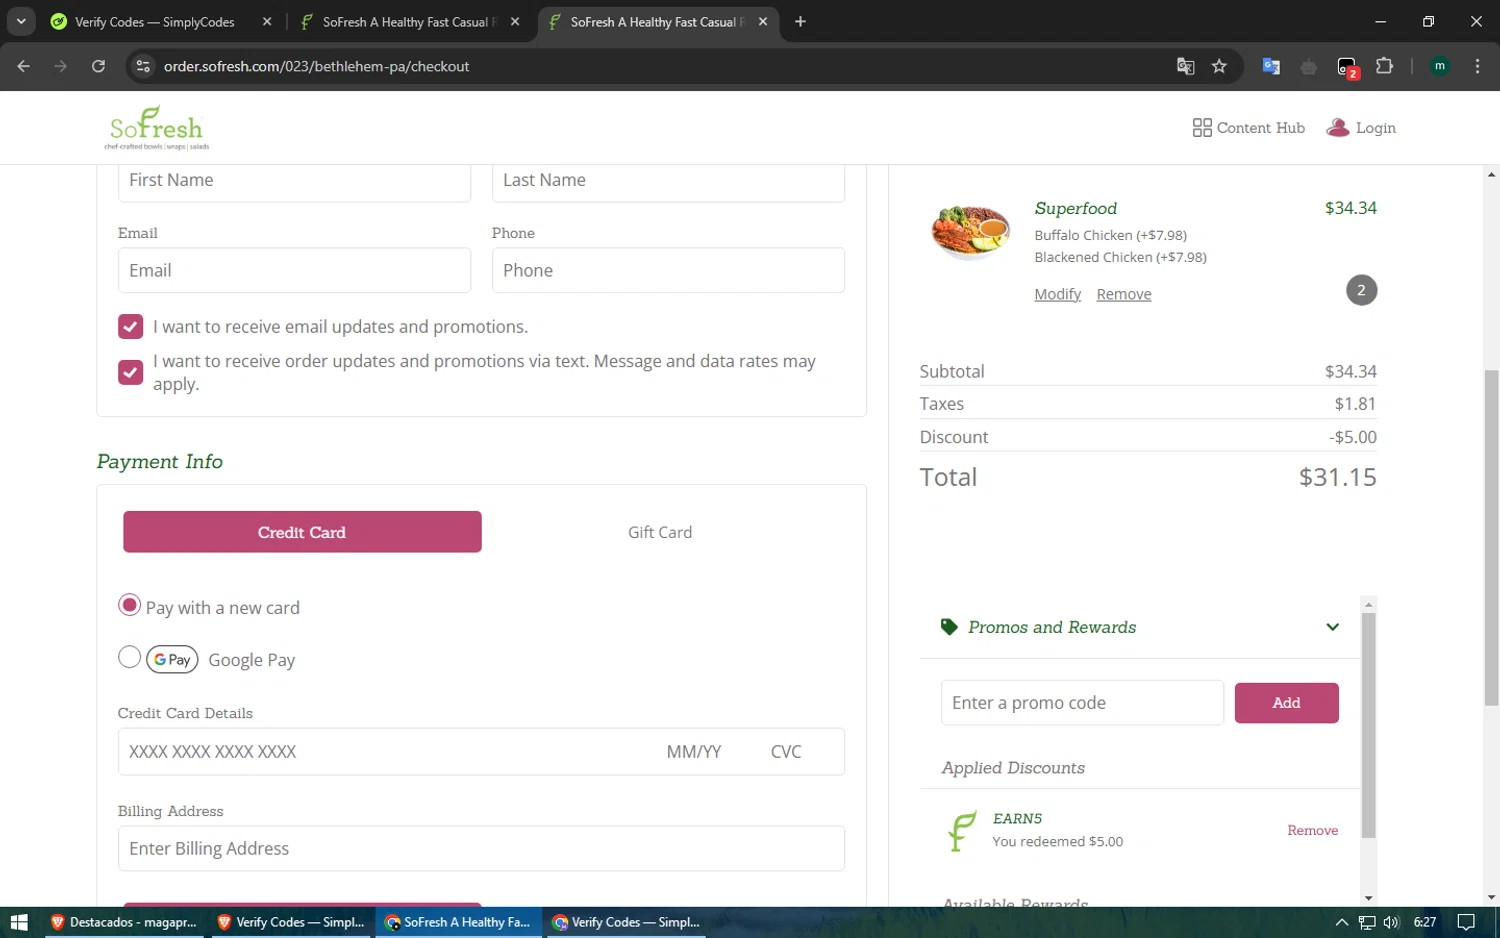
Task: Click the Enter Billing Address field
Action: tap(481, 848)
